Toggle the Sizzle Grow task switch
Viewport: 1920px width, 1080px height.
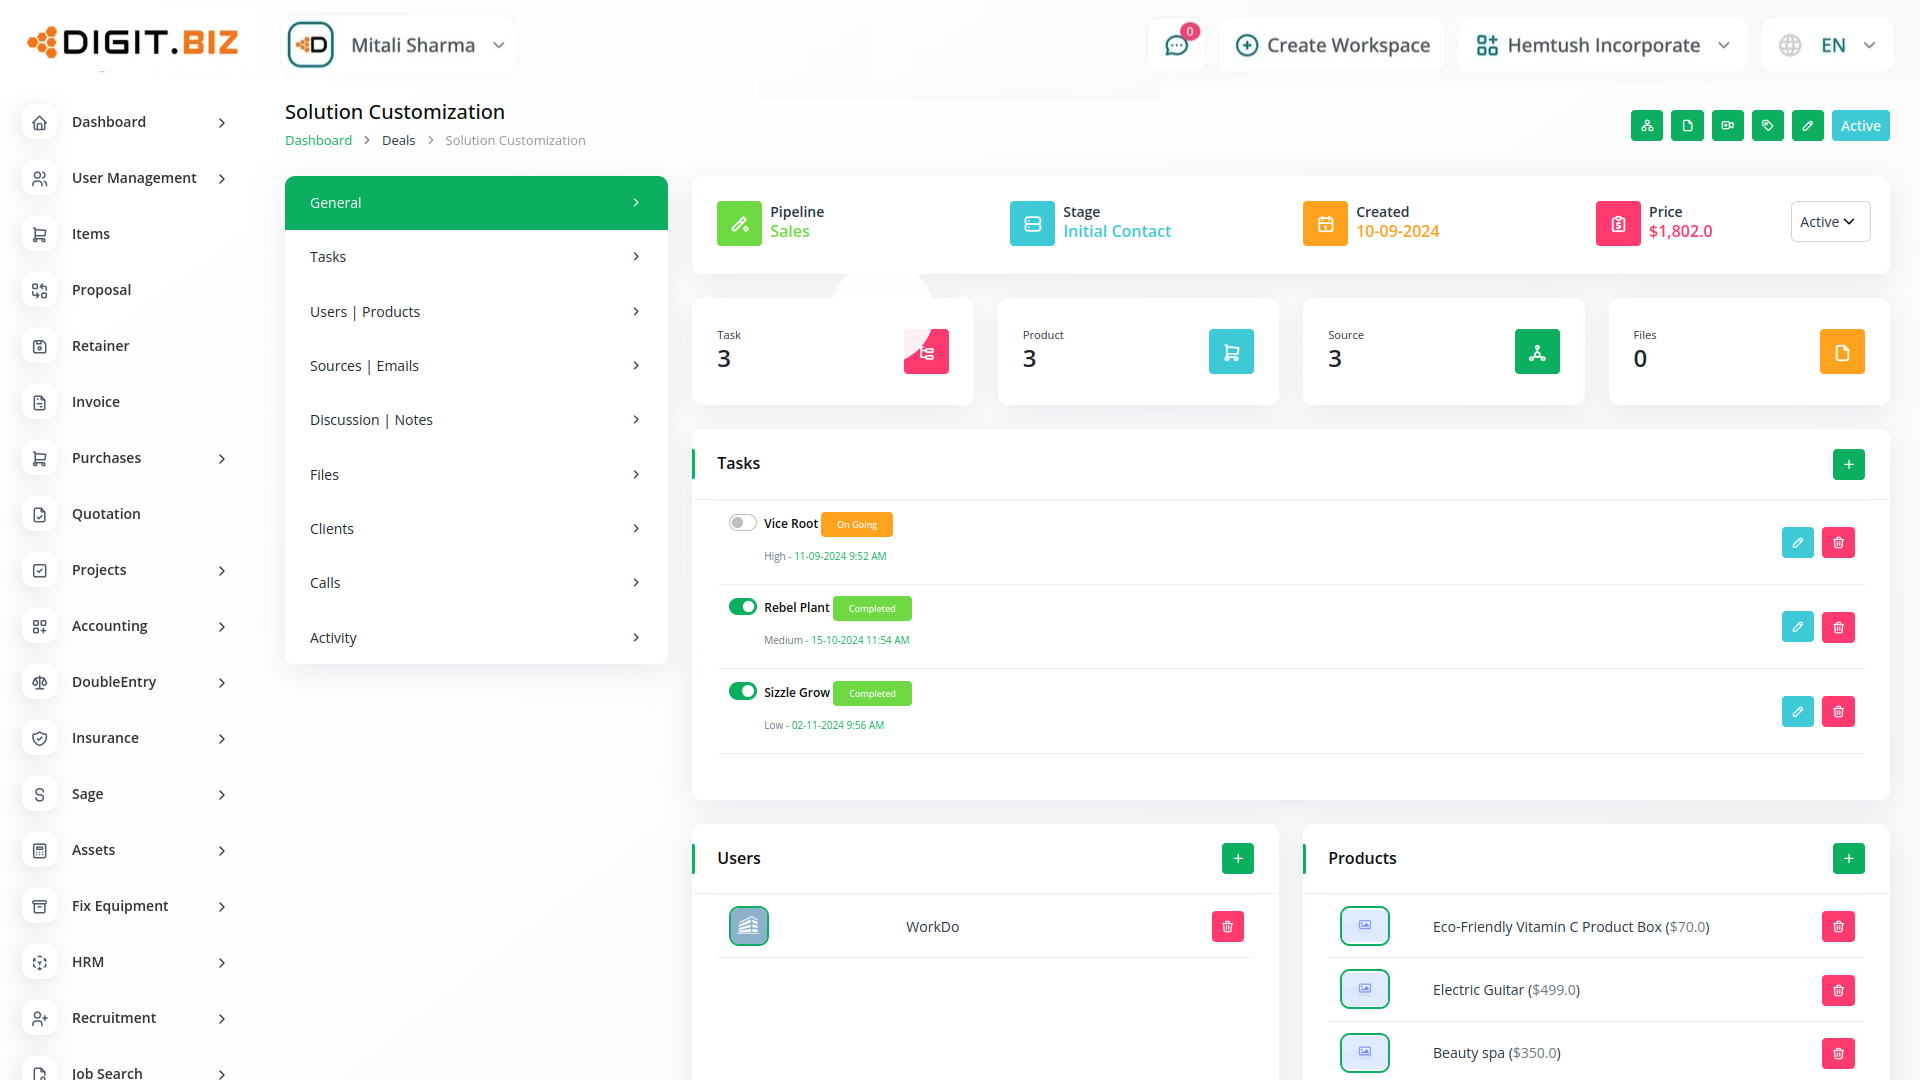pyautogui.click(x=742, y=692)
